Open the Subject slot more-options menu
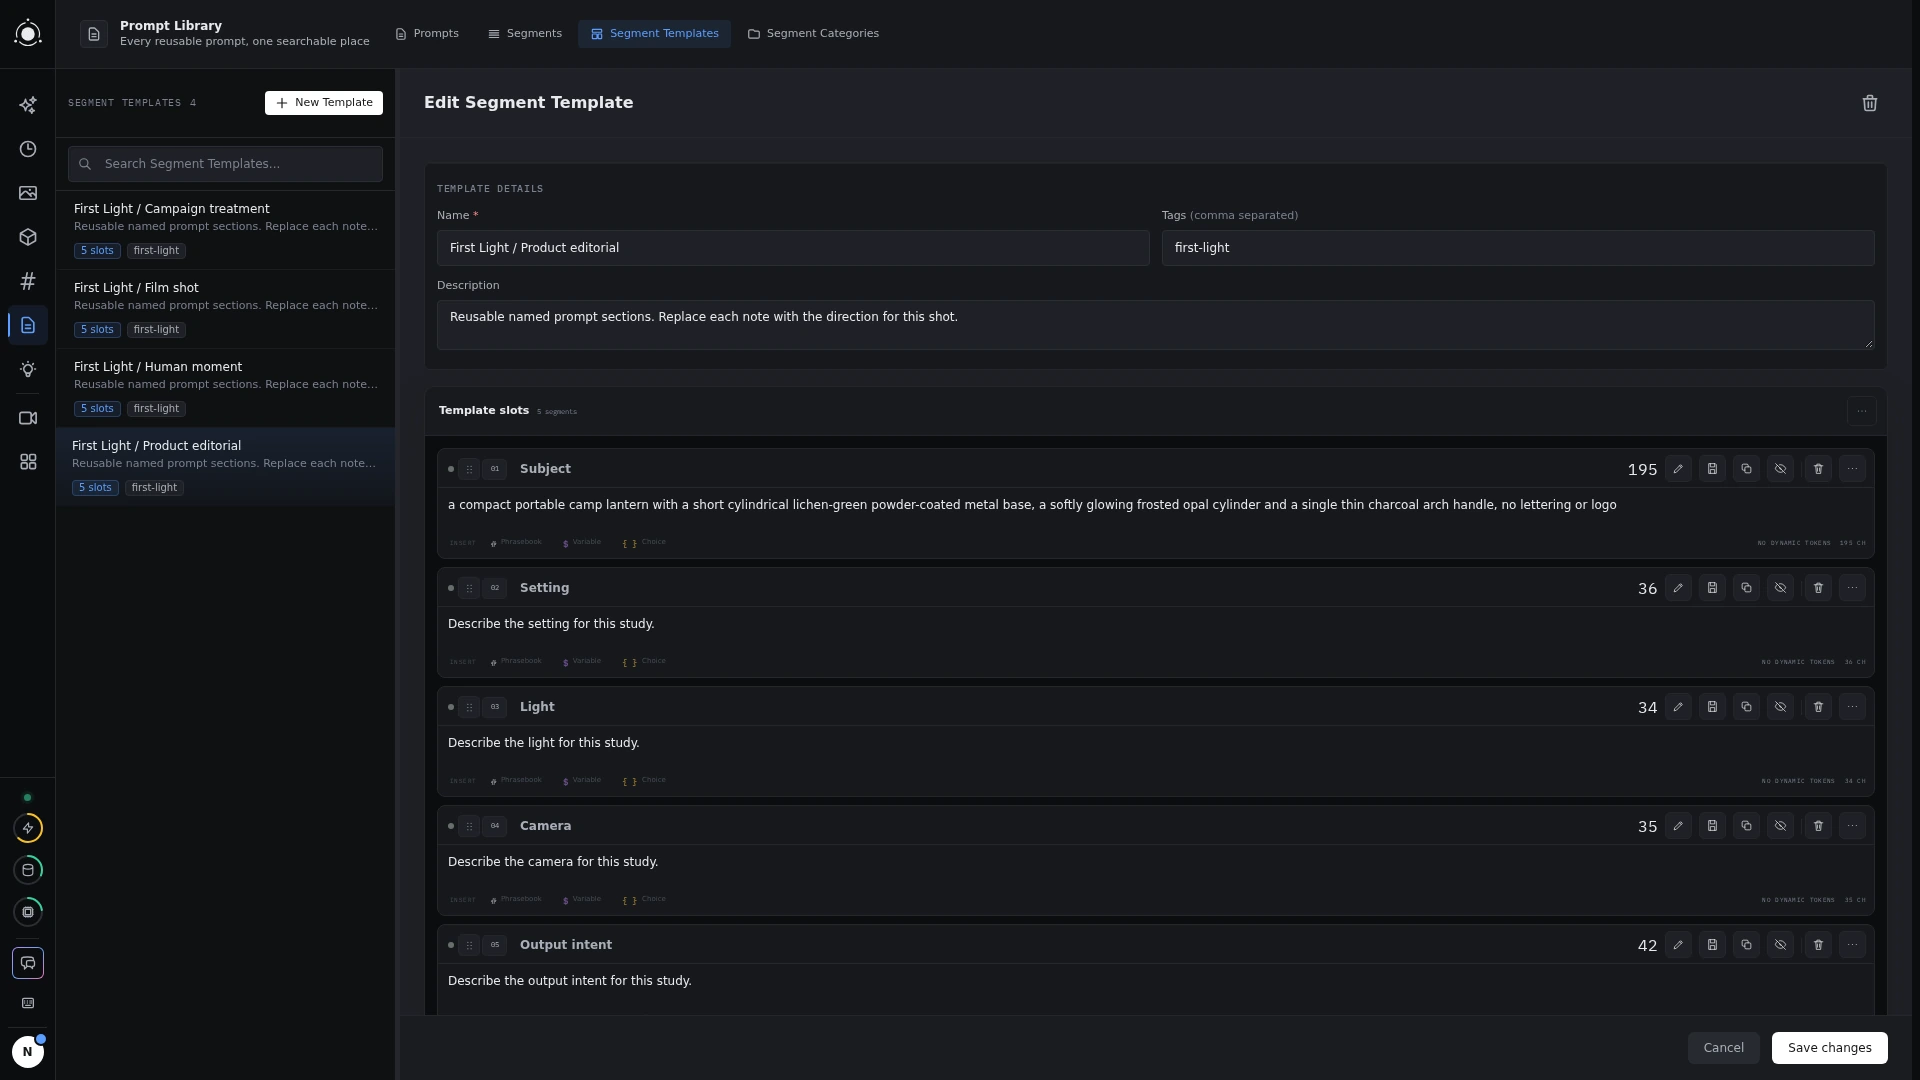 coord(1852,469)
